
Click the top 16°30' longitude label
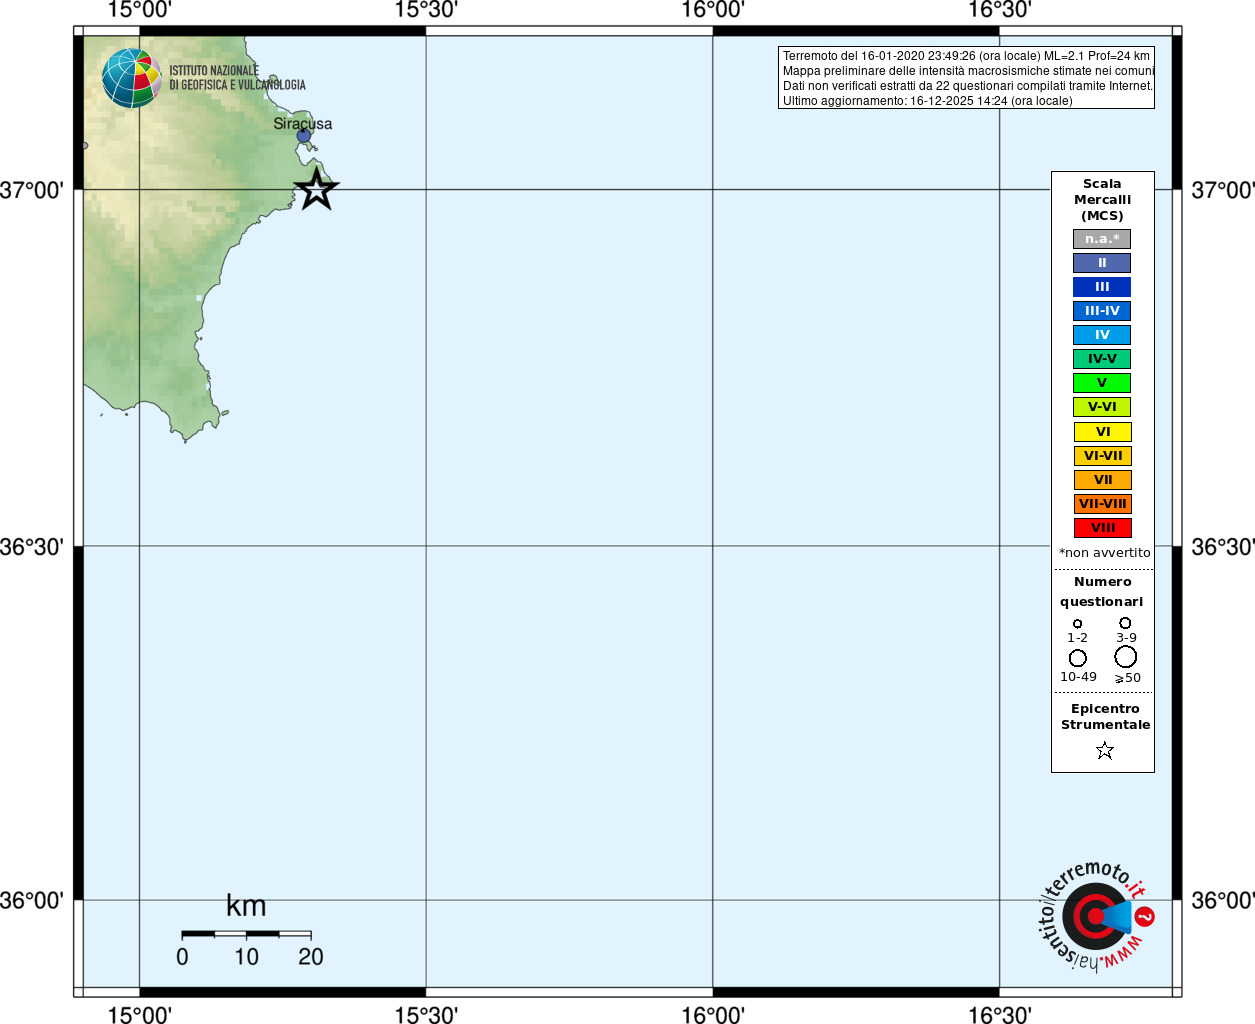coord(1000,10)
